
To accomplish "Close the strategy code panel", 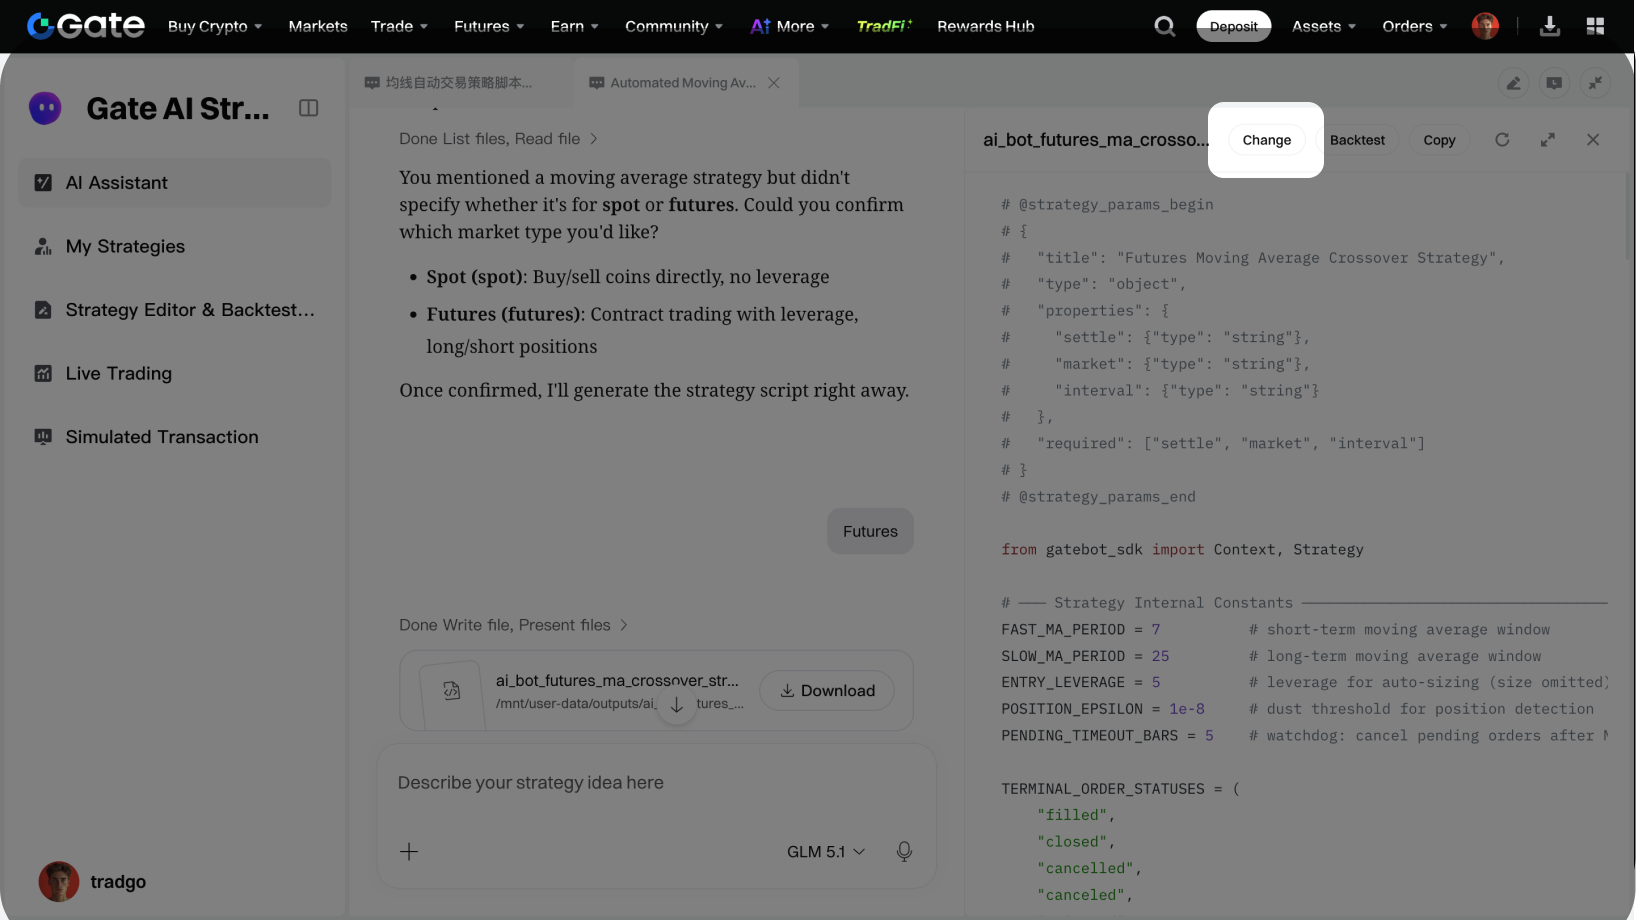I will tap(1593, 140).
